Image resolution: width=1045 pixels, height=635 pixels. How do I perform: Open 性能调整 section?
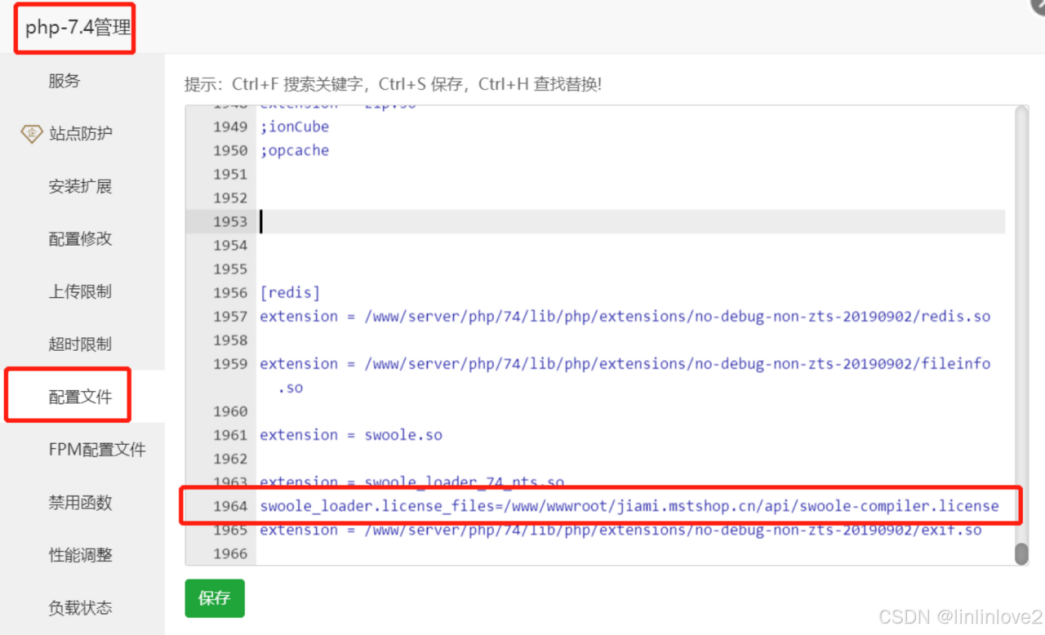coord(80,554)
